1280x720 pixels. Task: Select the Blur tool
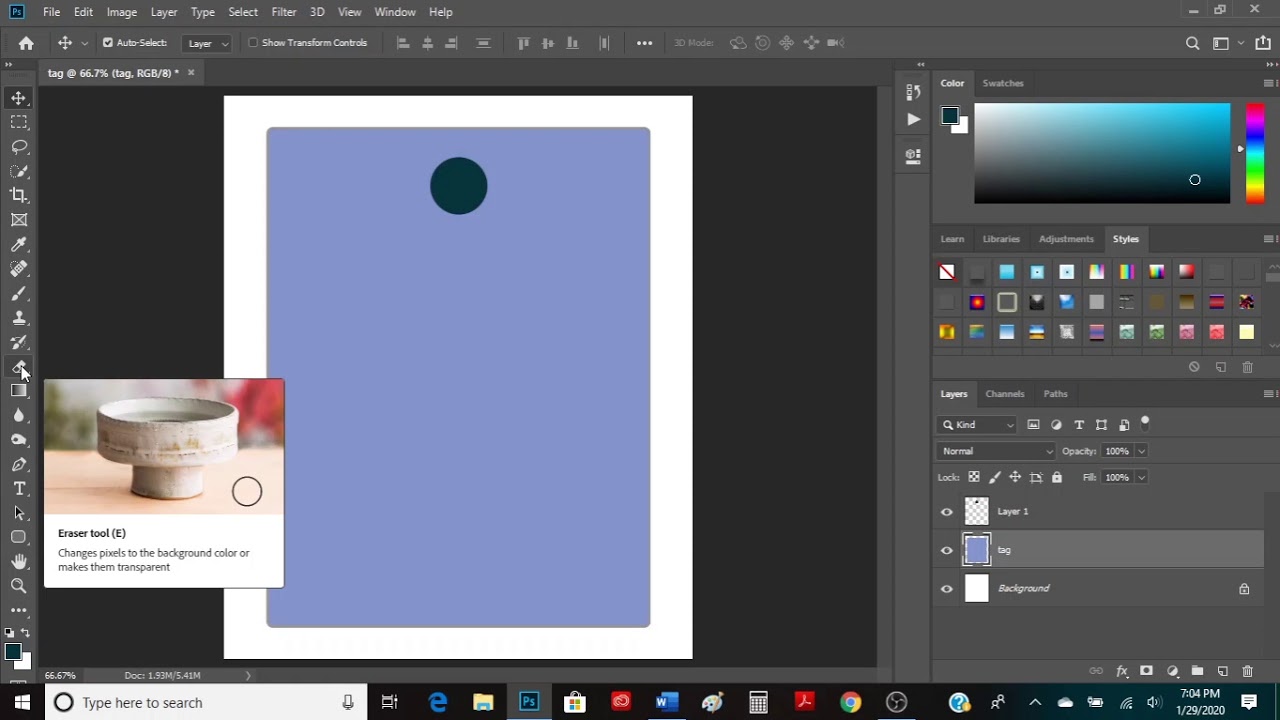pyautogui.click(x=19, y=415)
